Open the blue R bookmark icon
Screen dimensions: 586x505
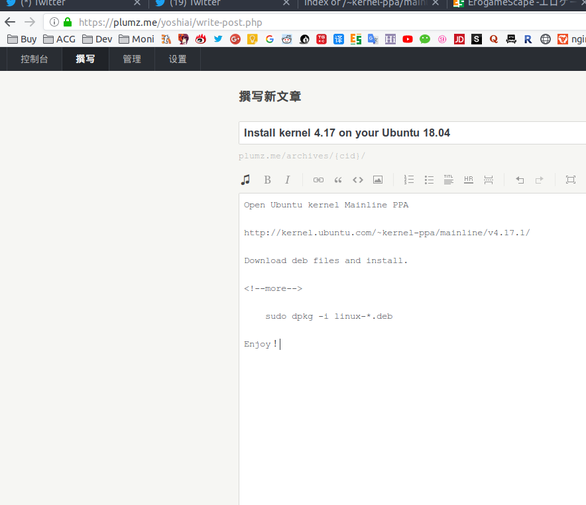pyautogui.click(x=528, y=39)
